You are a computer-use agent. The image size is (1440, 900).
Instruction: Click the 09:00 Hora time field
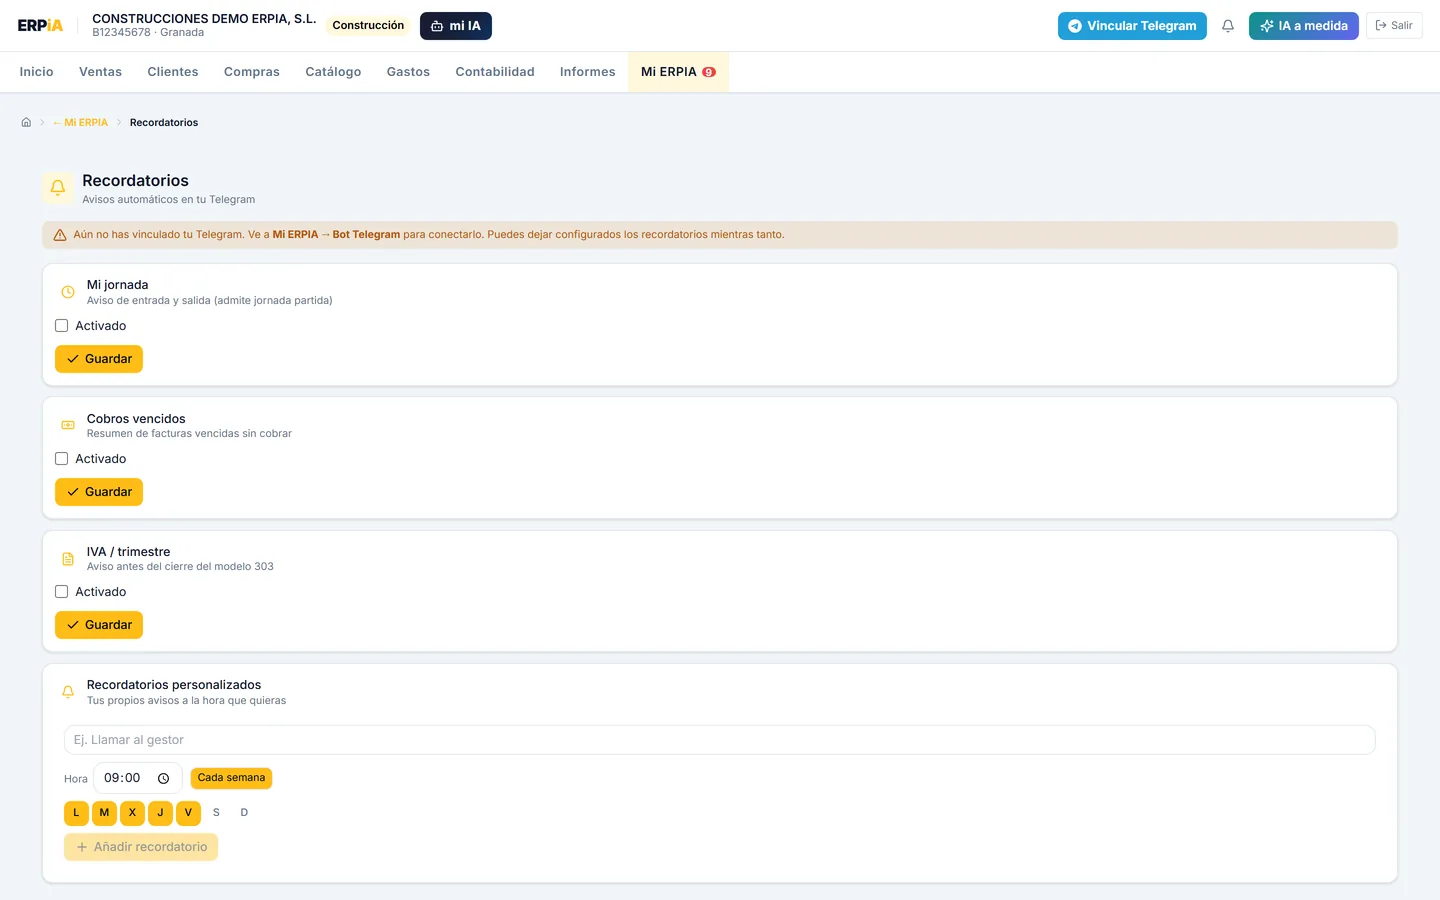point(138,778)
